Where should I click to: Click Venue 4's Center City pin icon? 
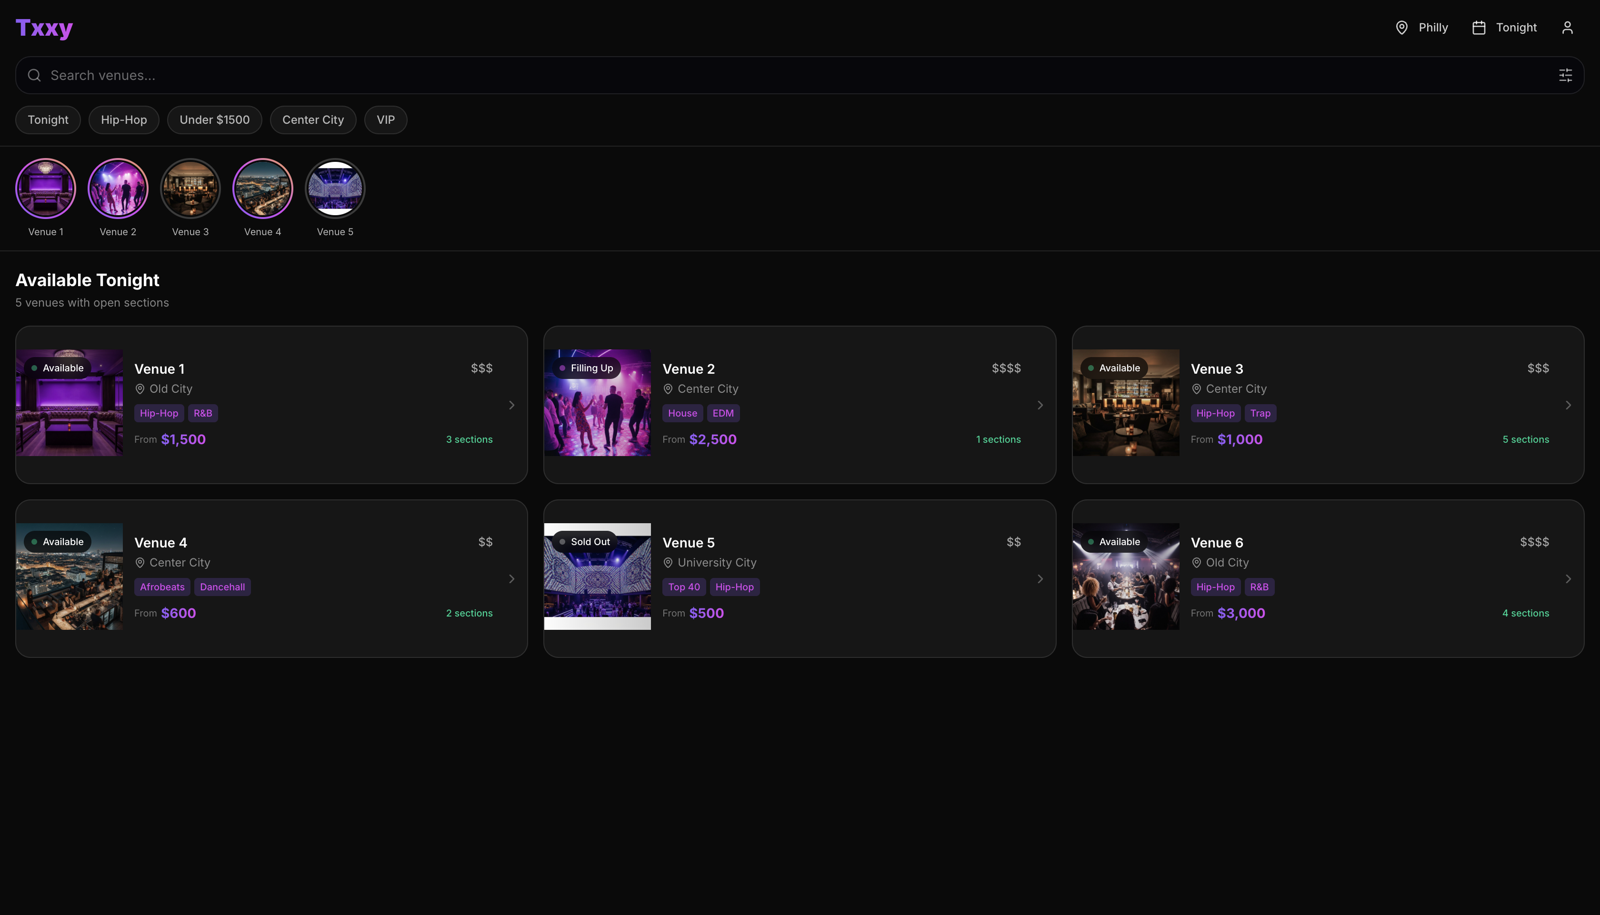pyautogui.click(x=140, y=563)
